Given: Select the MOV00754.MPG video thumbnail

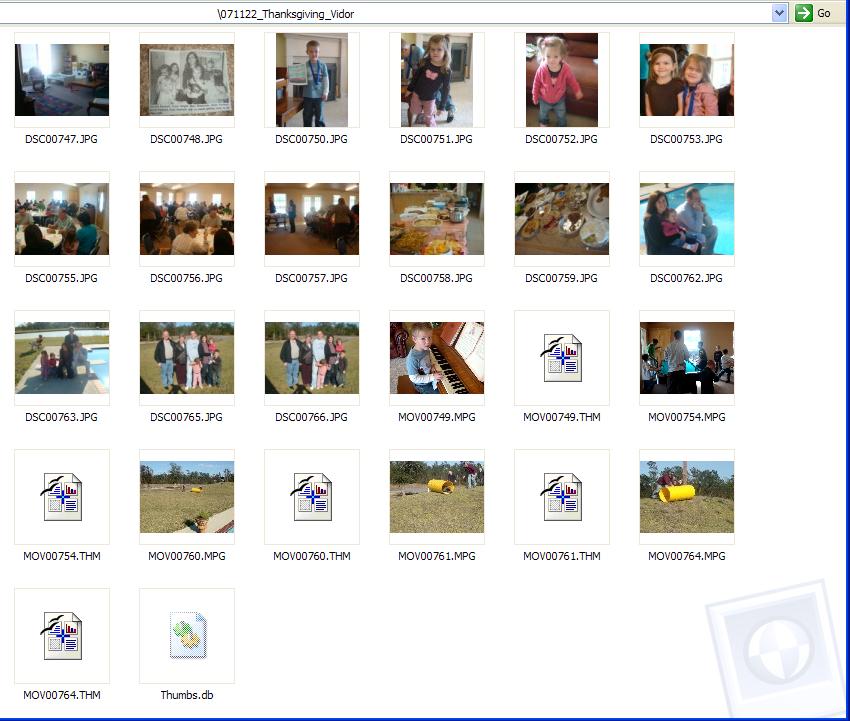Looking at the screenshot, I should 687,358.
